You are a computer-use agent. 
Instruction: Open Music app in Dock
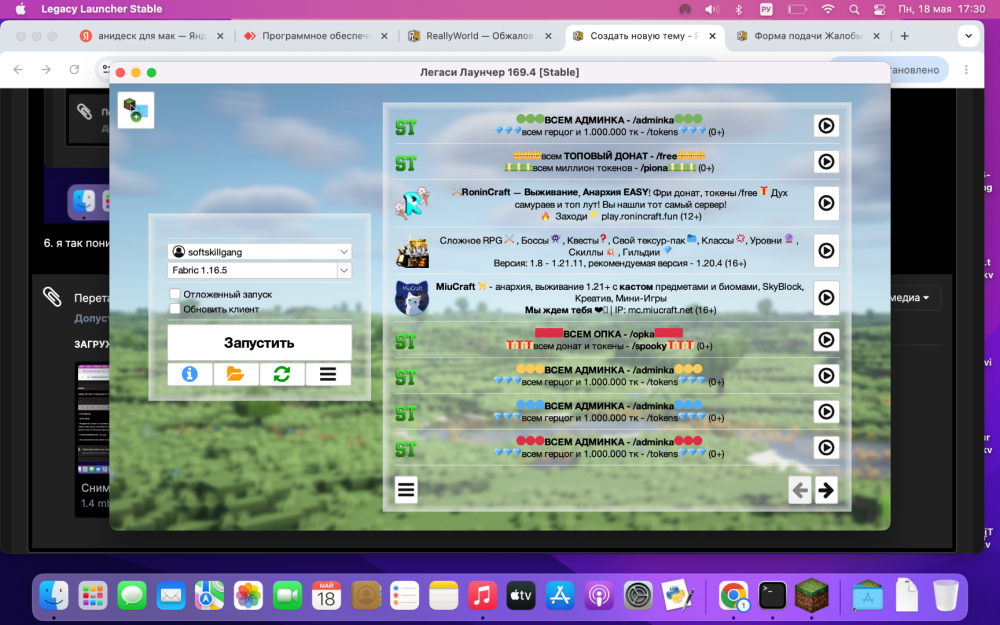pyautogui.click(x=482, y=596)
